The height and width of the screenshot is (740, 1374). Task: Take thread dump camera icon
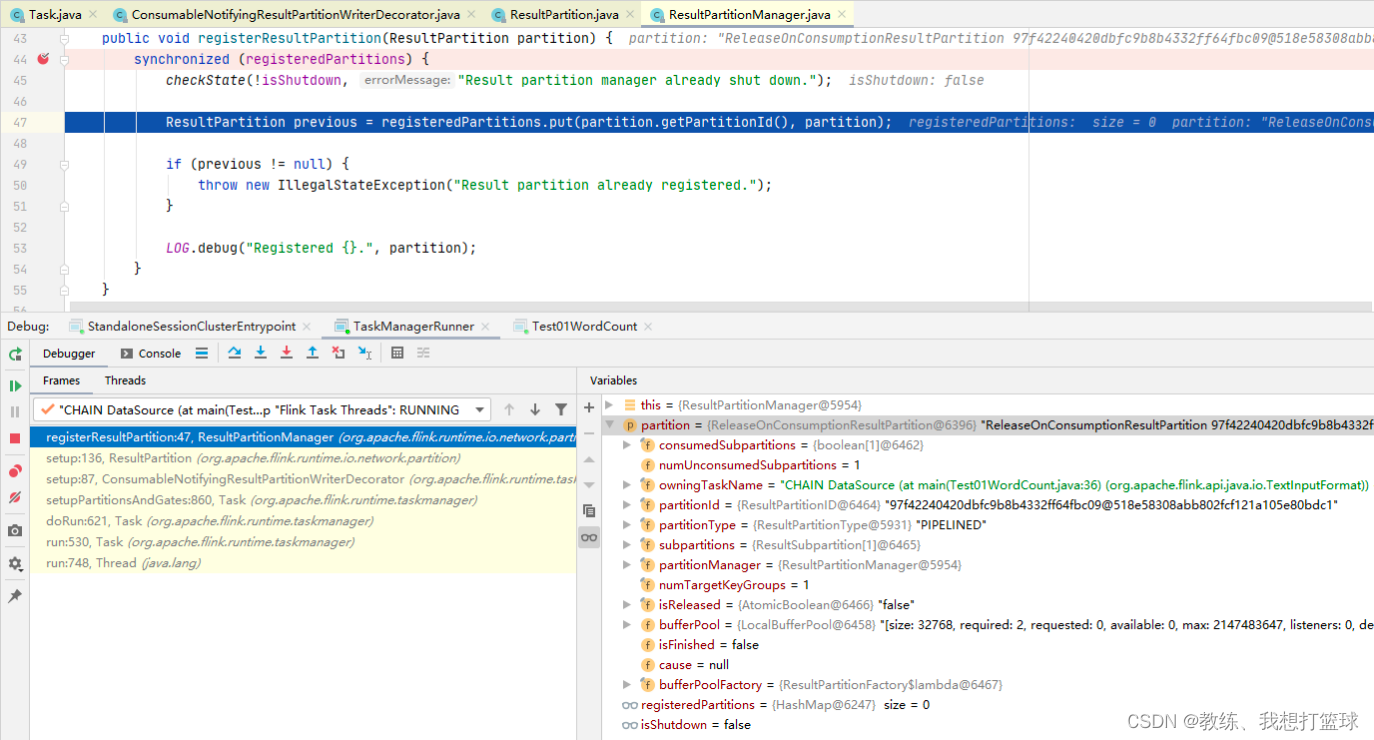point(15,531)
